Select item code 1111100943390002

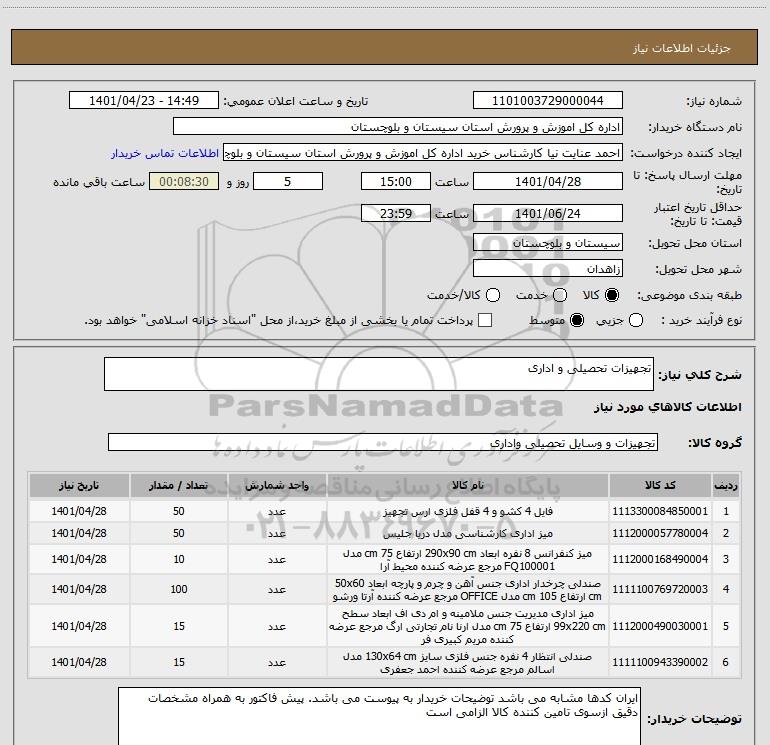(x=660, y=662)
